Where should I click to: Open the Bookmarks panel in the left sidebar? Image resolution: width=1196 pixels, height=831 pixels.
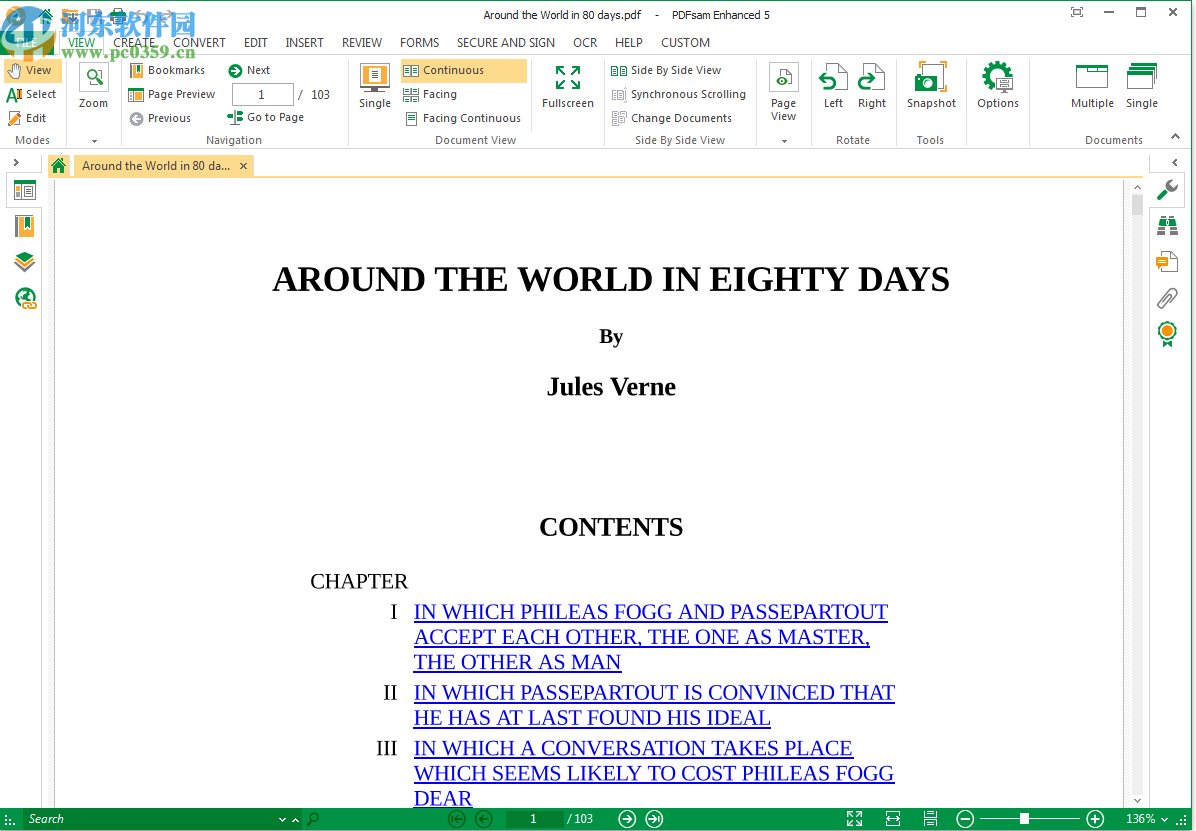(24, 225)
